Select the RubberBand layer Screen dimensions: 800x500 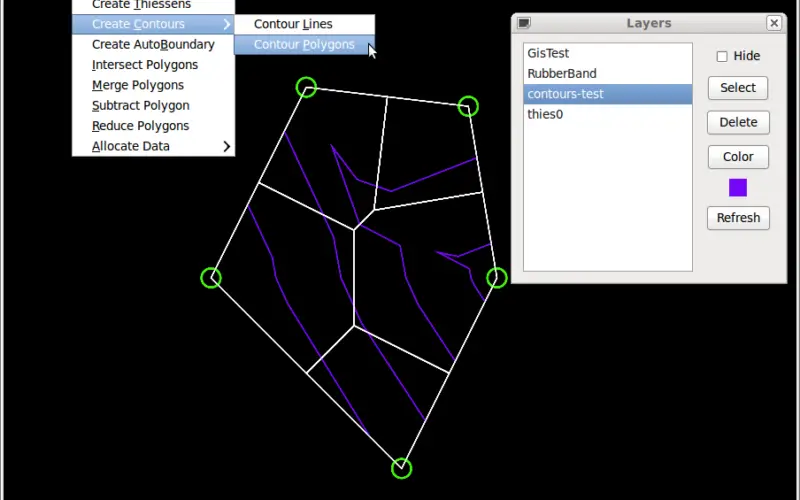(x=608, y=73)
